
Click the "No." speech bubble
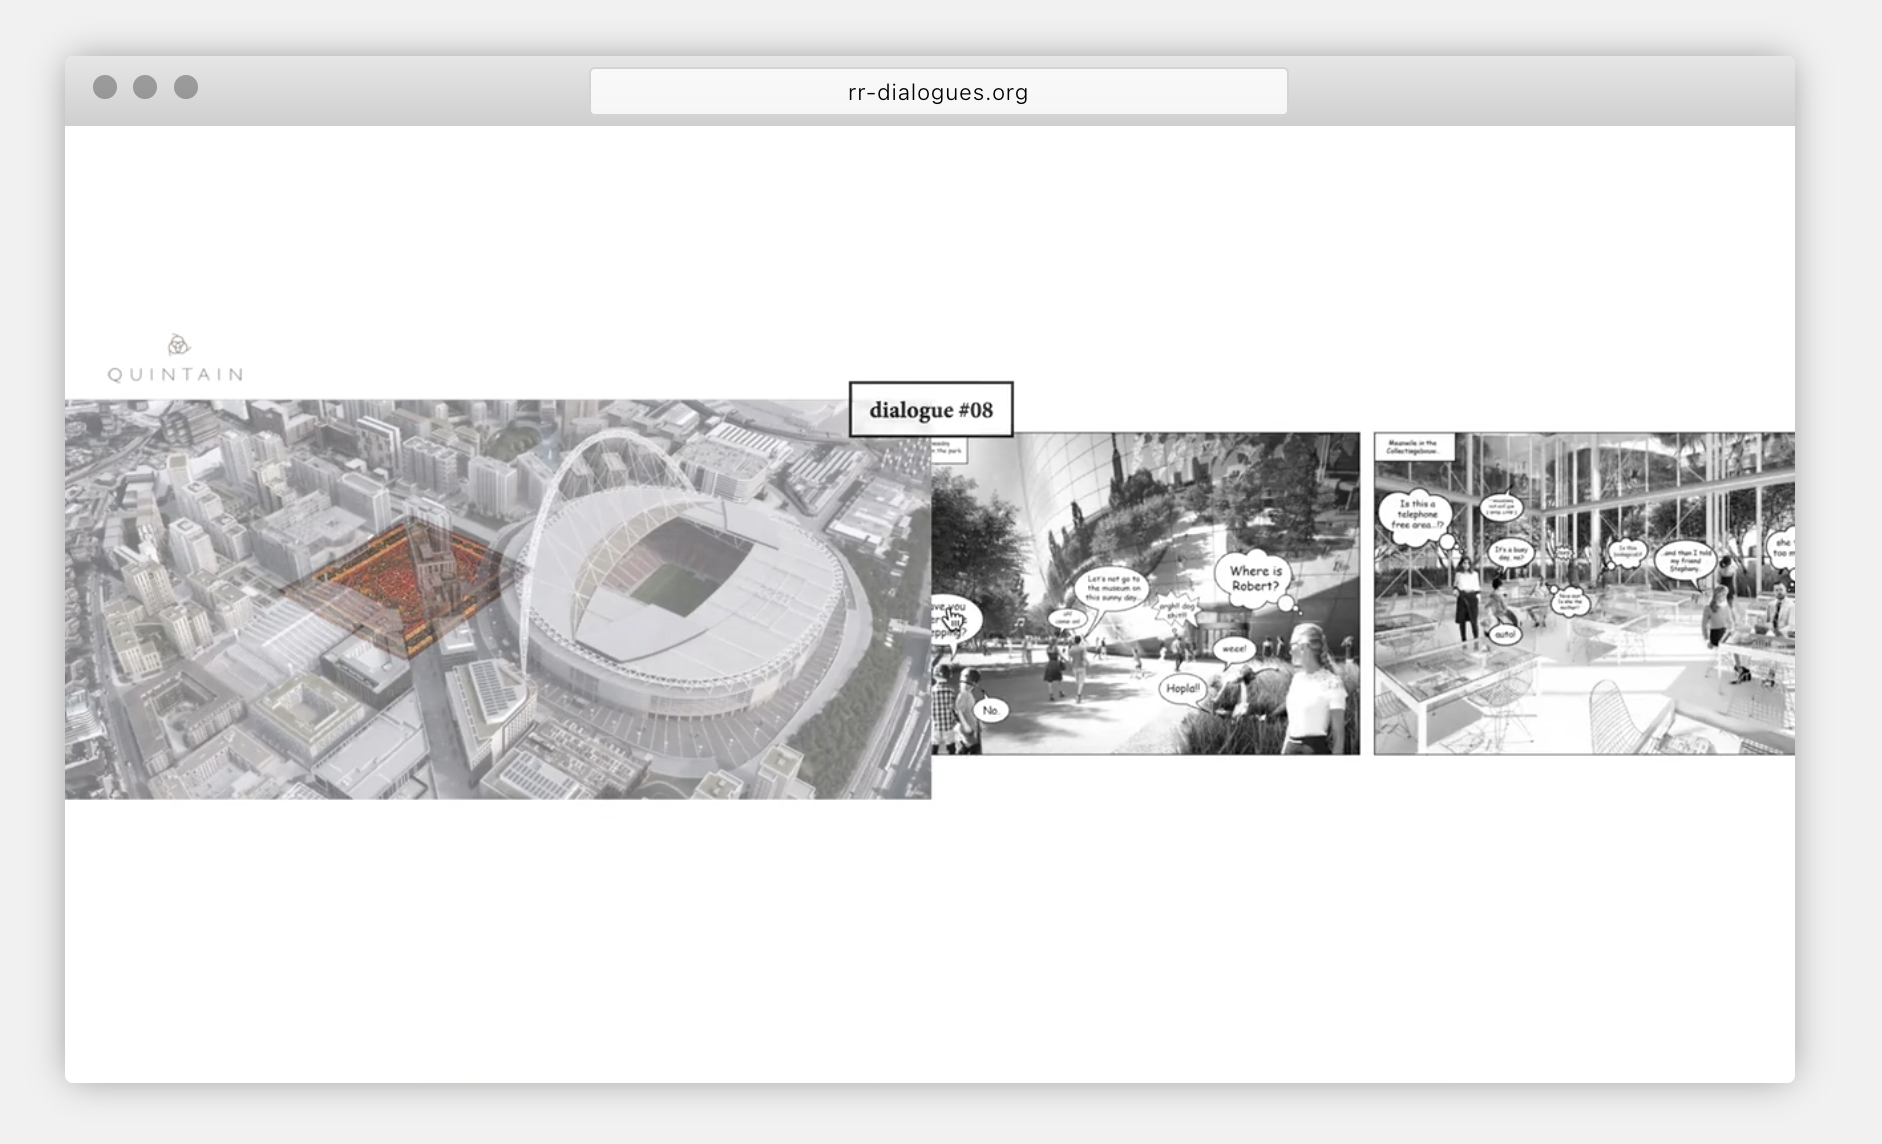click(990, 710)
